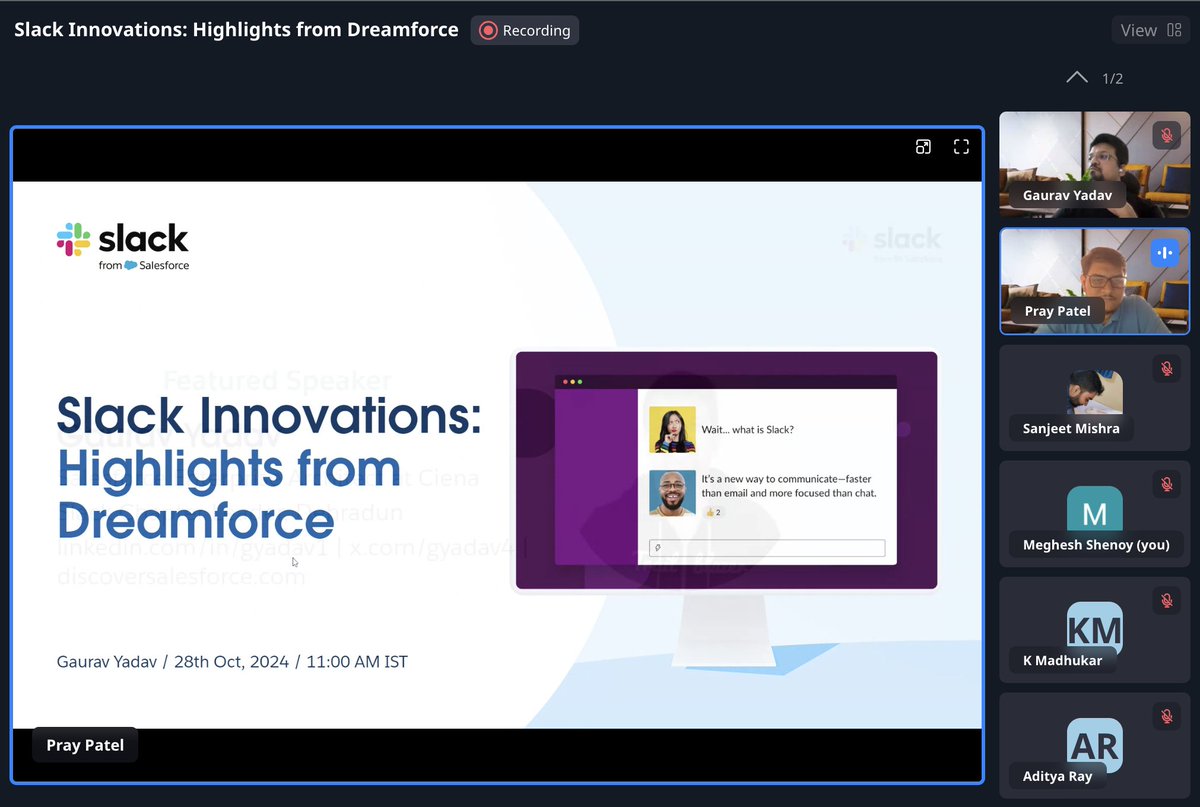1200x807 pixels.
Task: Click presenter label Pray Patel on shared screen
Action: pos(85,745)
